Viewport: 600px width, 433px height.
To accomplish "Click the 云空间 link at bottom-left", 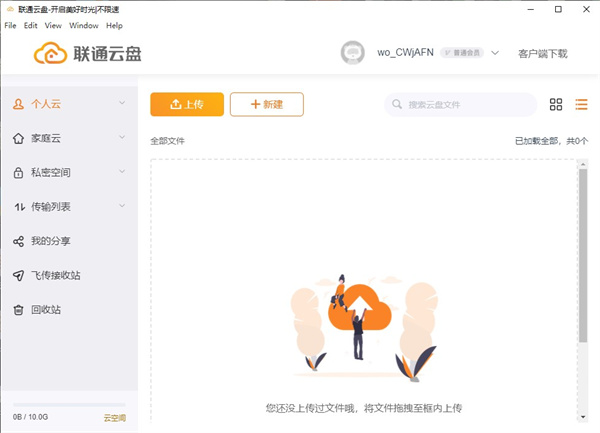I will coord(114,418).
